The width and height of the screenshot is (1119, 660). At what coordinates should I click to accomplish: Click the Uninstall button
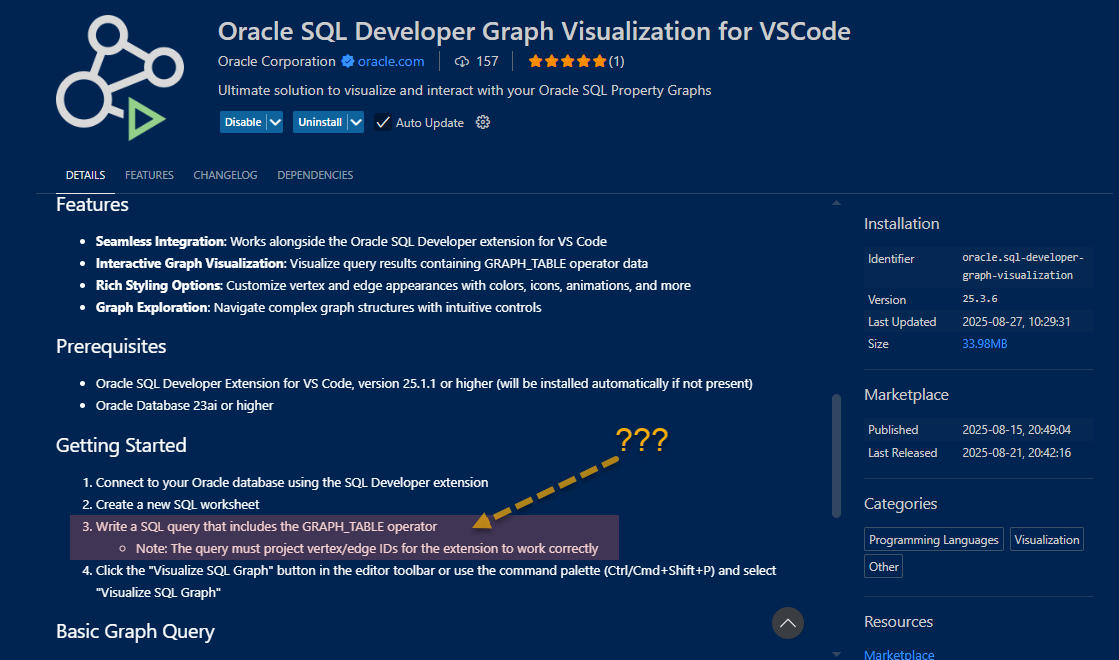[320, 122]
